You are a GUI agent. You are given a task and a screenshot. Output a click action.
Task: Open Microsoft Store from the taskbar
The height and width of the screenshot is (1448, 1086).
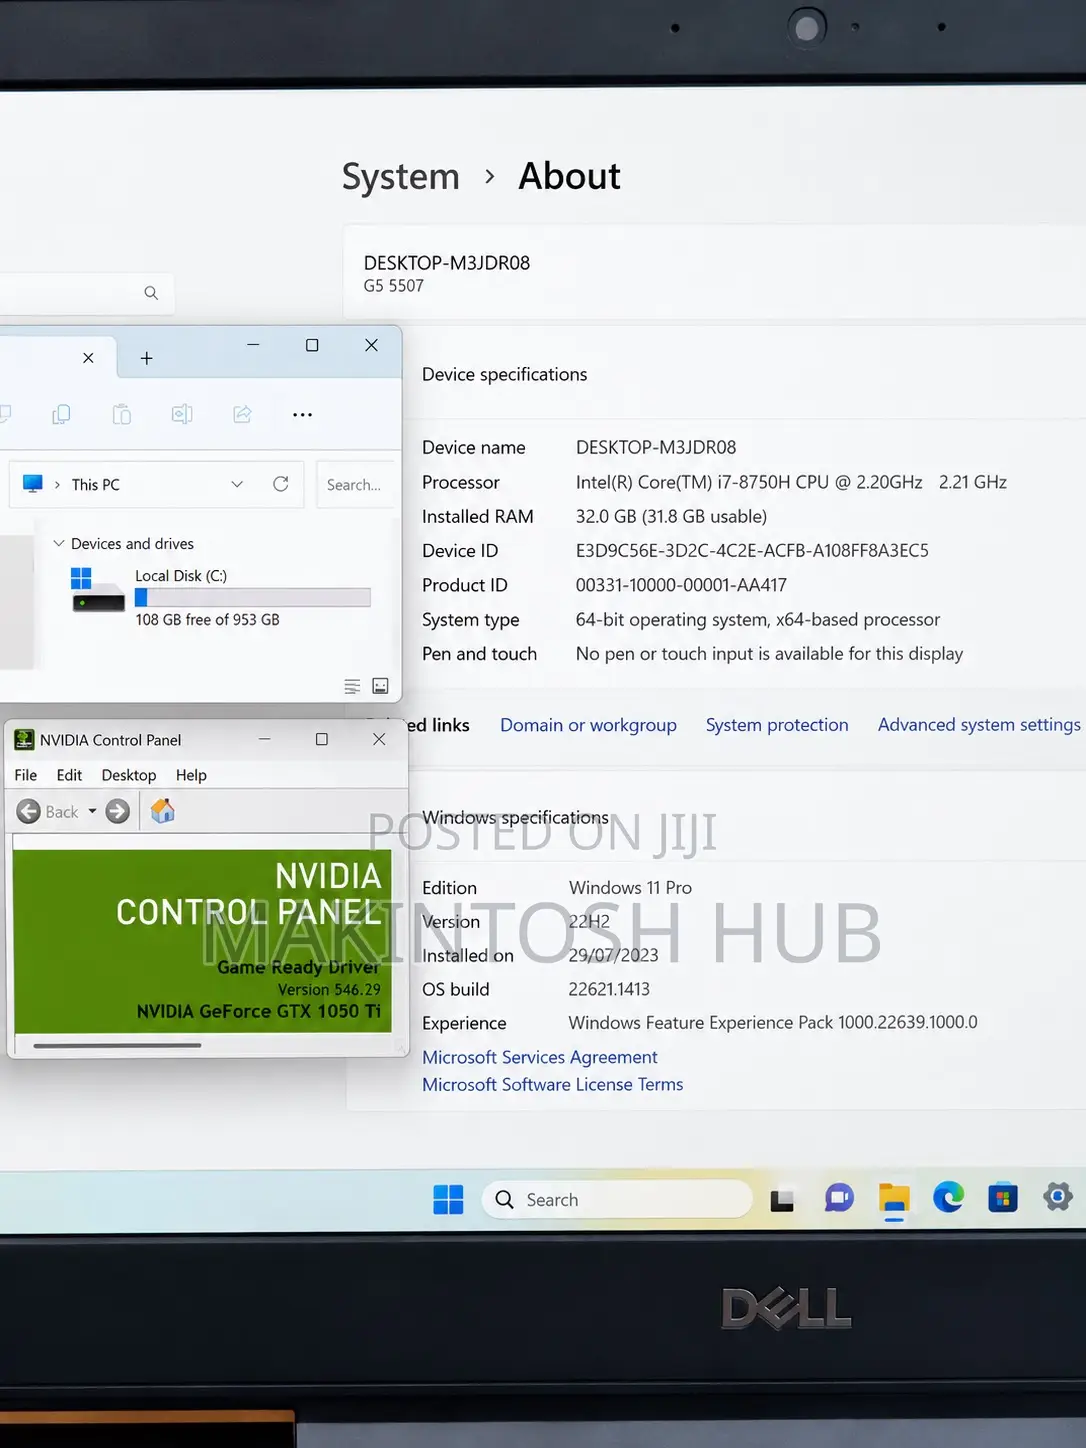coord(1003,1197)
